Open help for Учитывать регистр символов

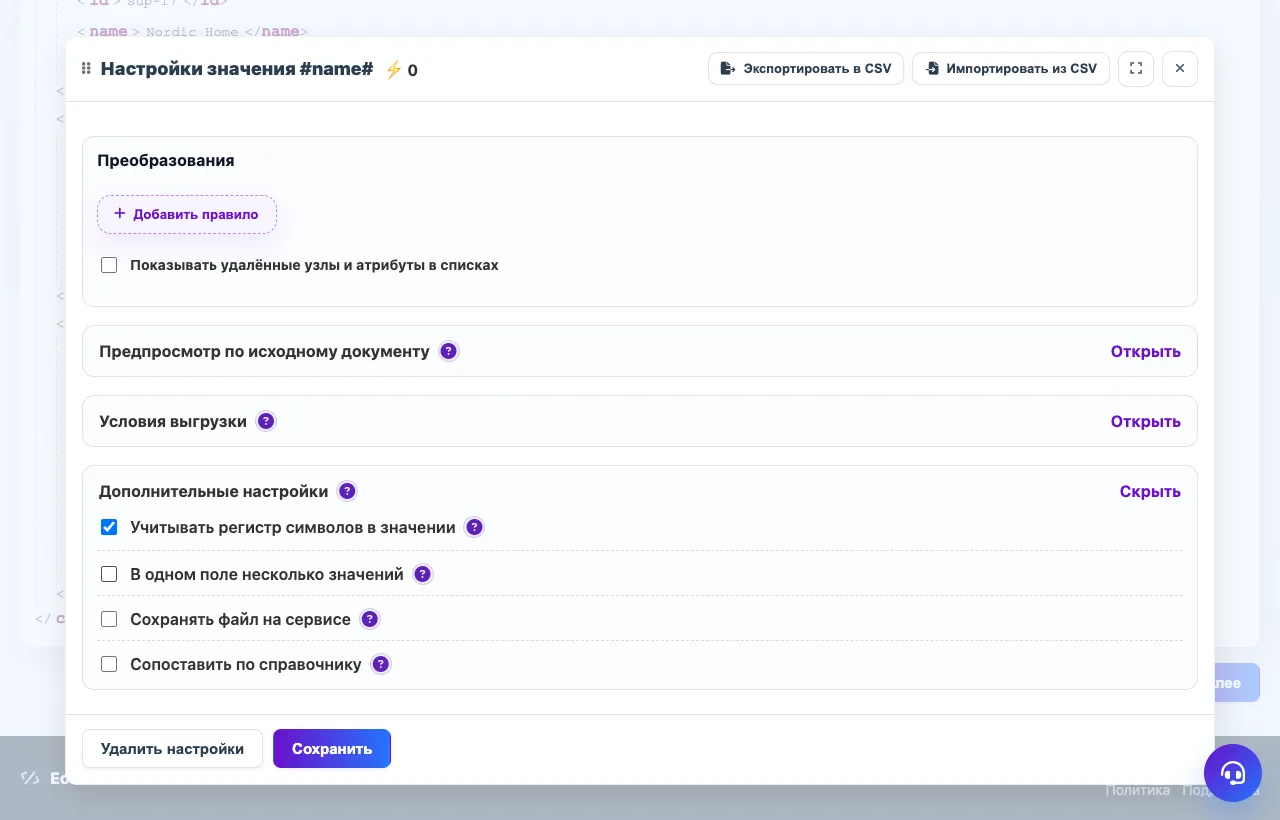pyautogui.click(x=475, y=527)
